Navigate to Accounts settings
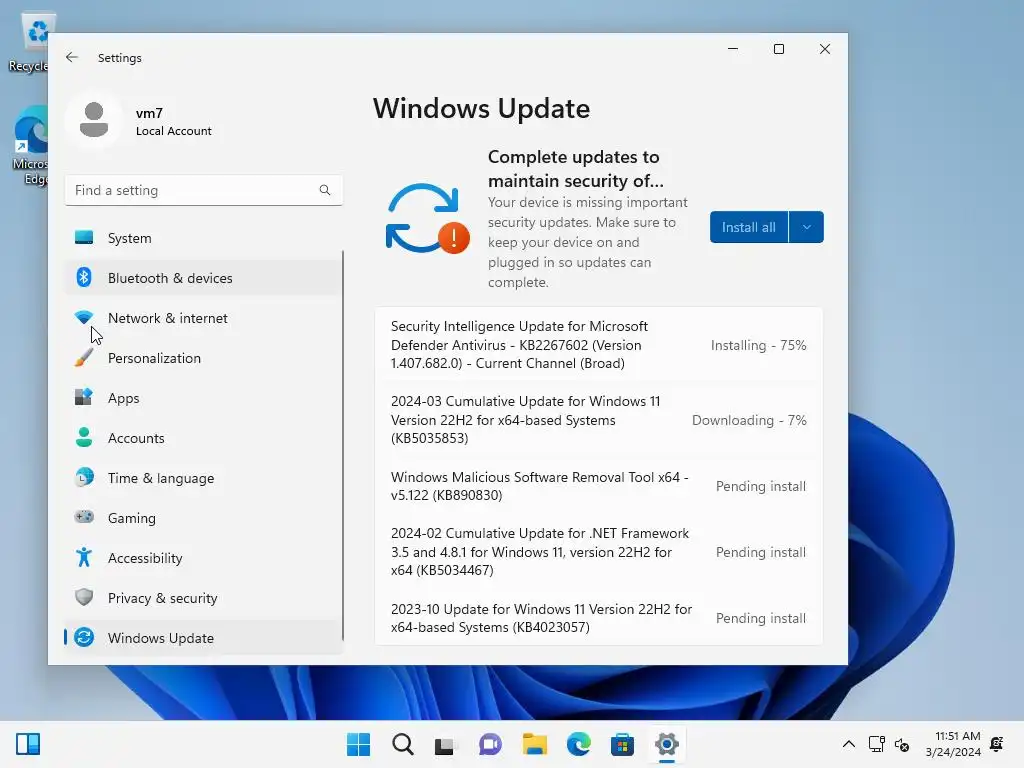 point(203,438)
